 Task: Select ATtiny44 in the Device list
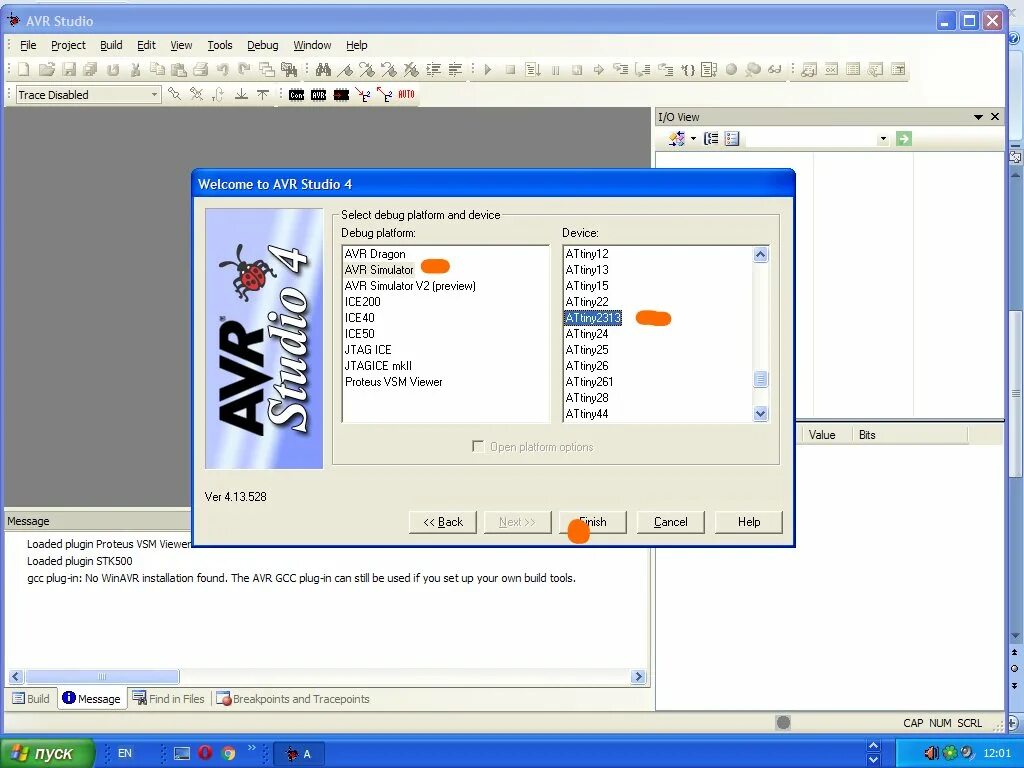click(586, 414)
